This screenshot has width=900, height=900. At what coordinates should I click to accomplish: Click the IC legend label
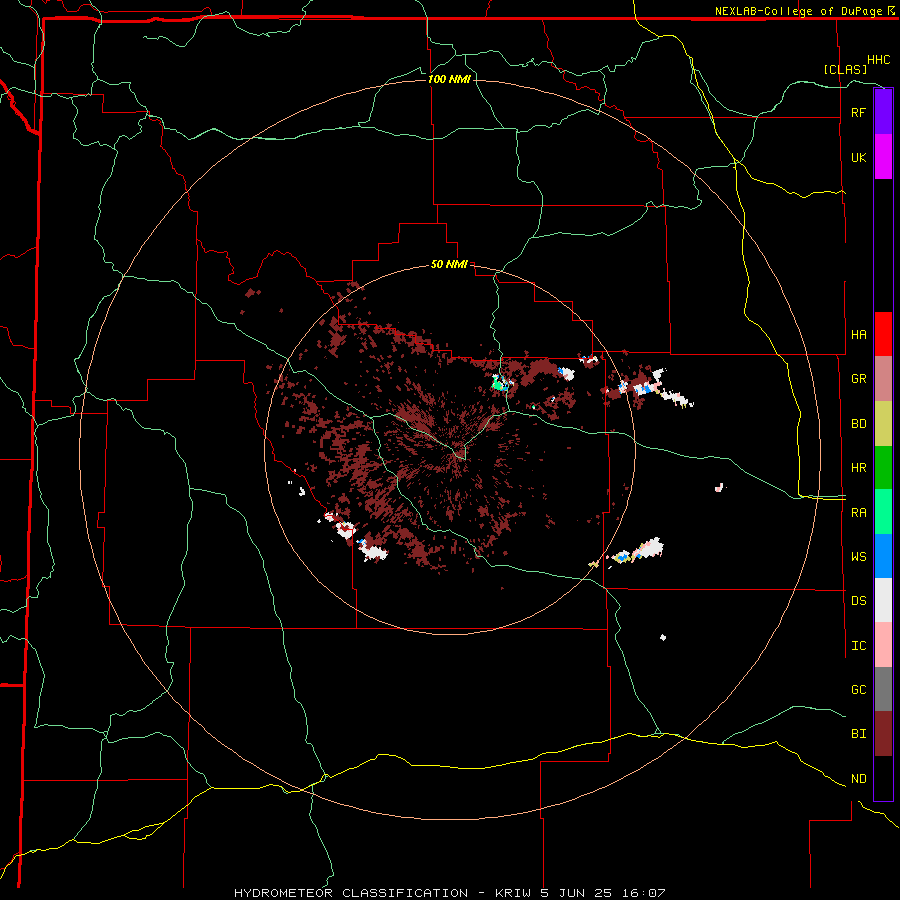tap(858, 646)
